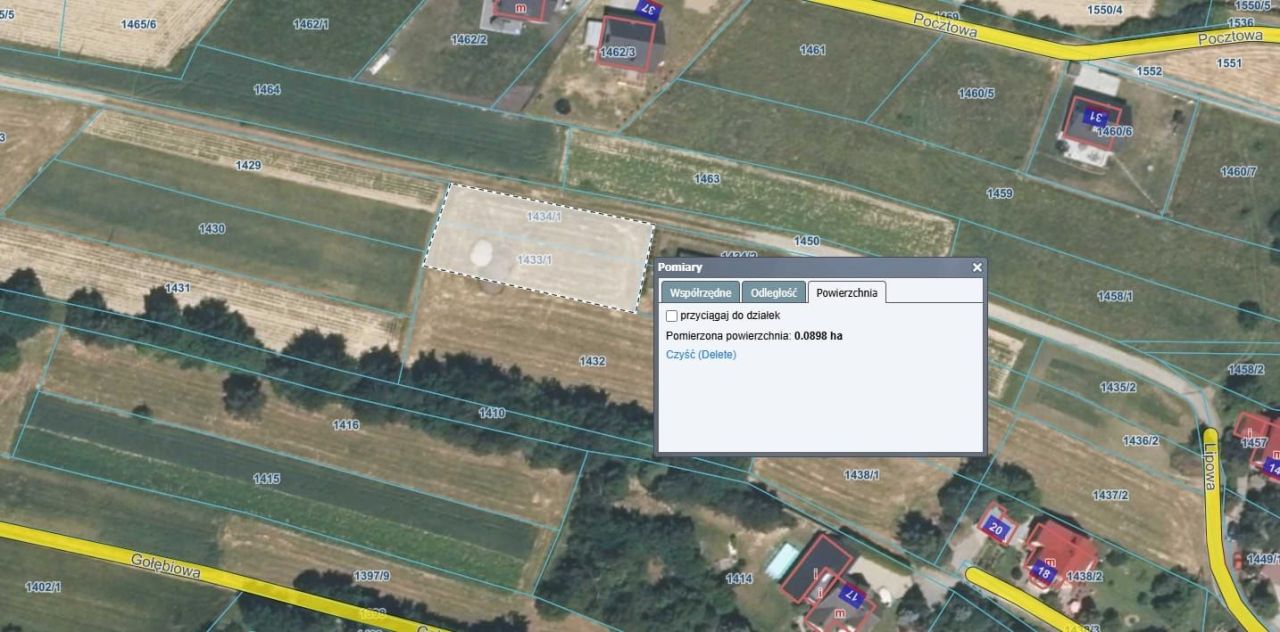Click the Czyść (Delete) link

(701, 355)
